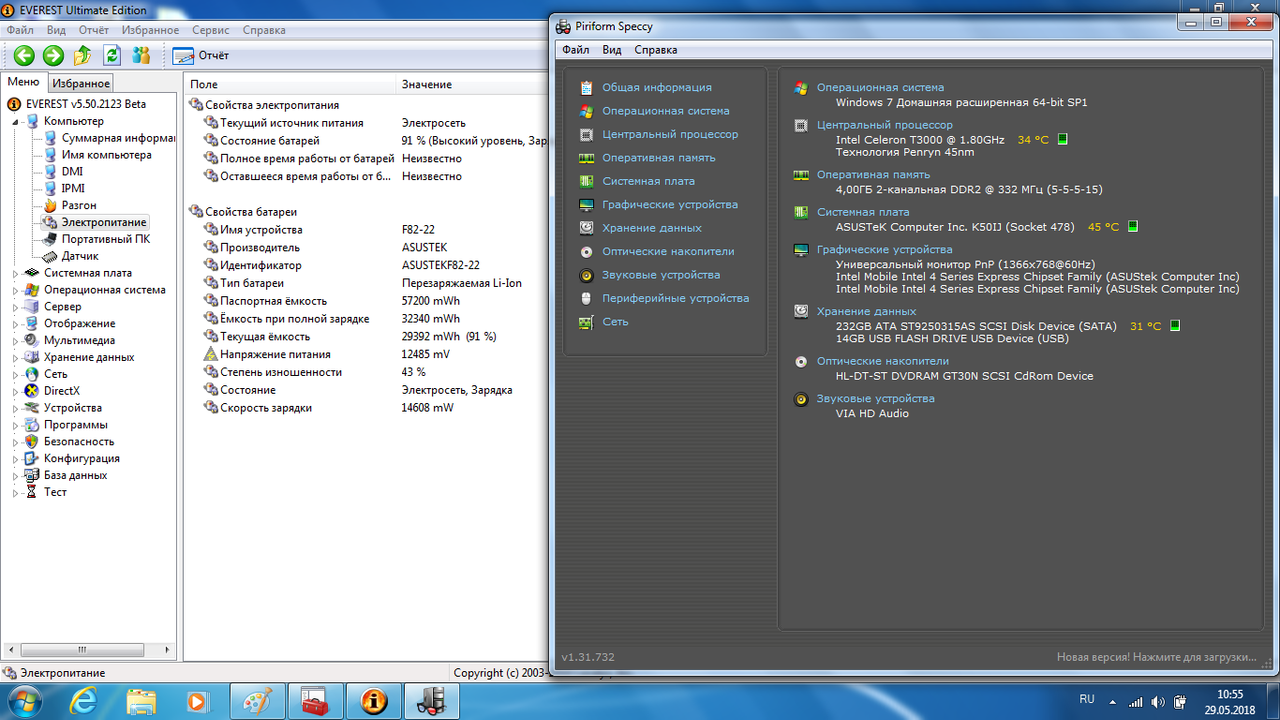Click the Поле column header
Viewport: 1280px width, 720px height.
coord(291,84)
